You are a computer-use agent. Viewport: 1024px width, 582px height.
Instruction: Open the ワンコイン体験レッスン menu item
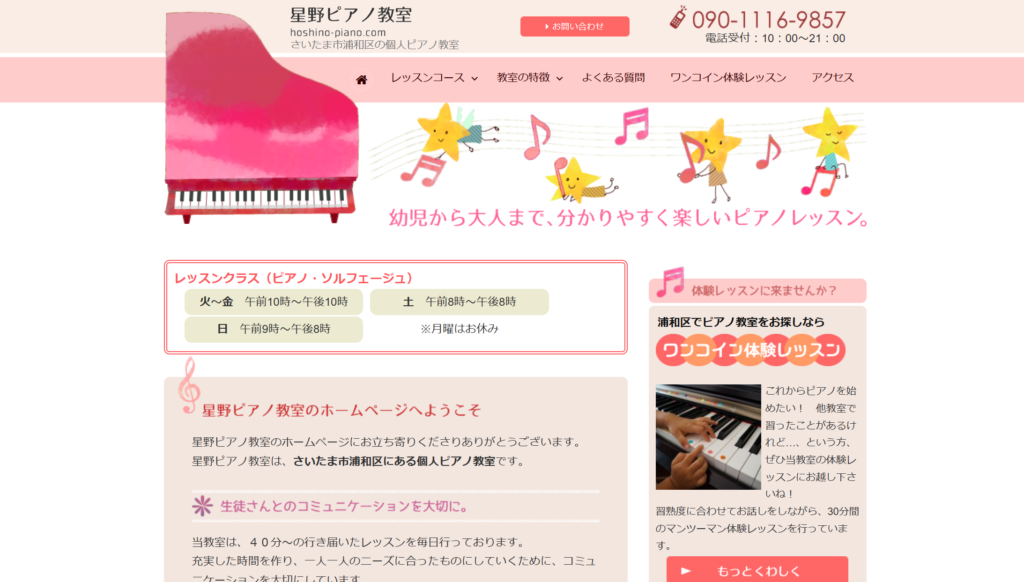click(x=728, y=78)
